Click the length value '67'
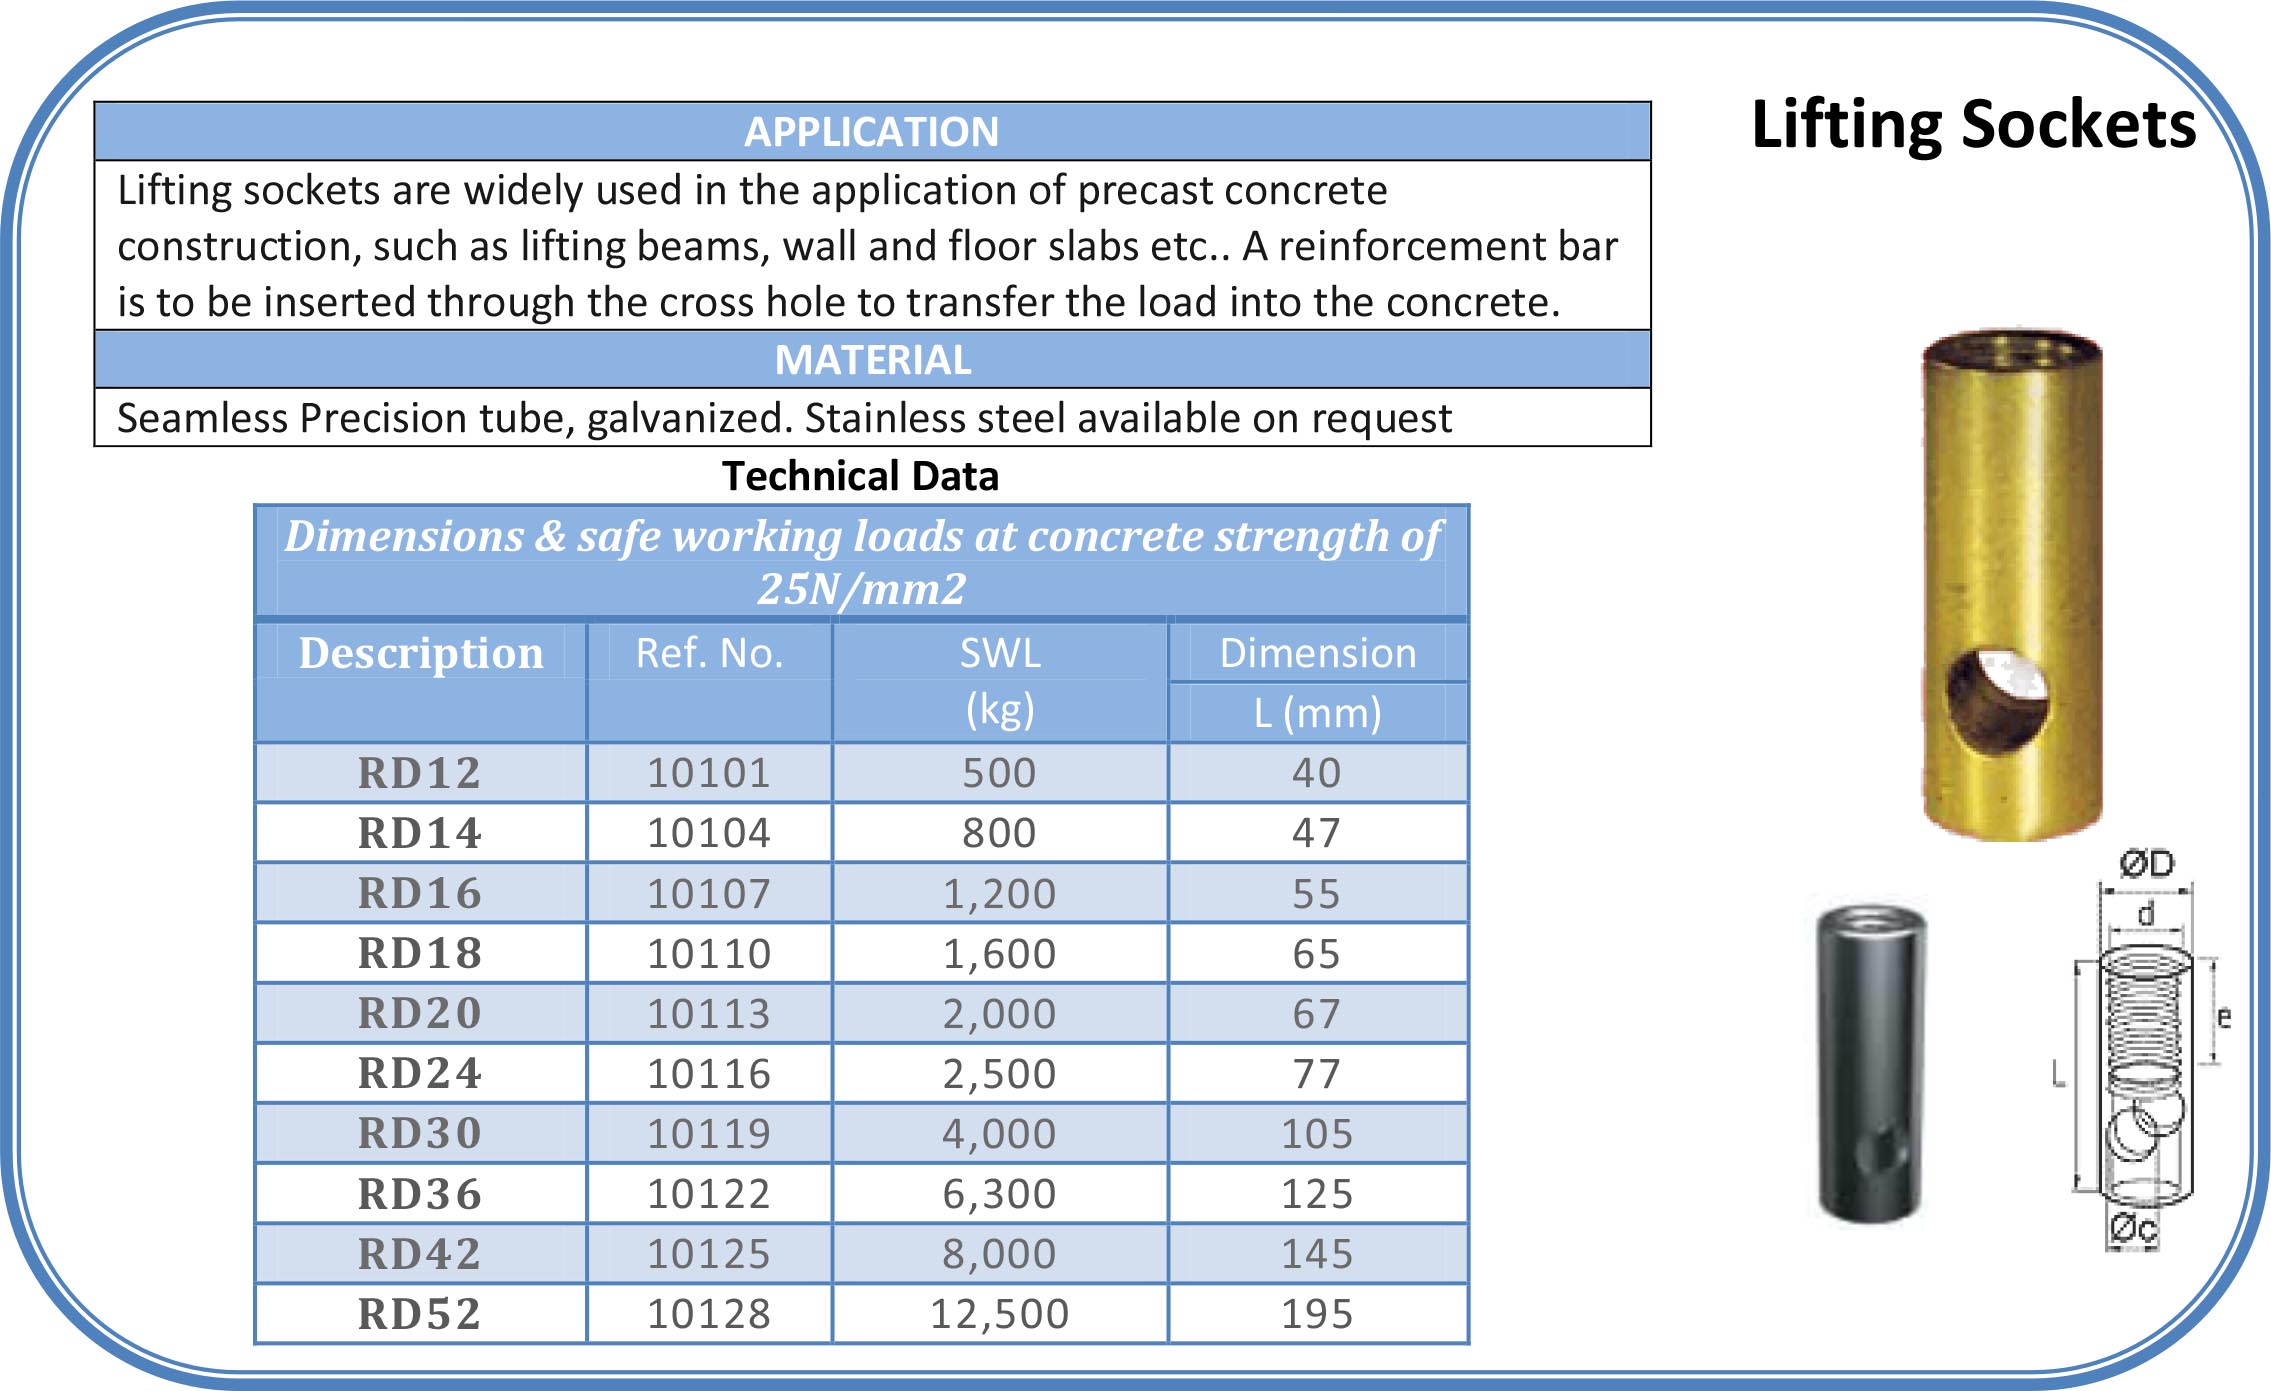2271x1391 pixels. tap(1317, 1013)
